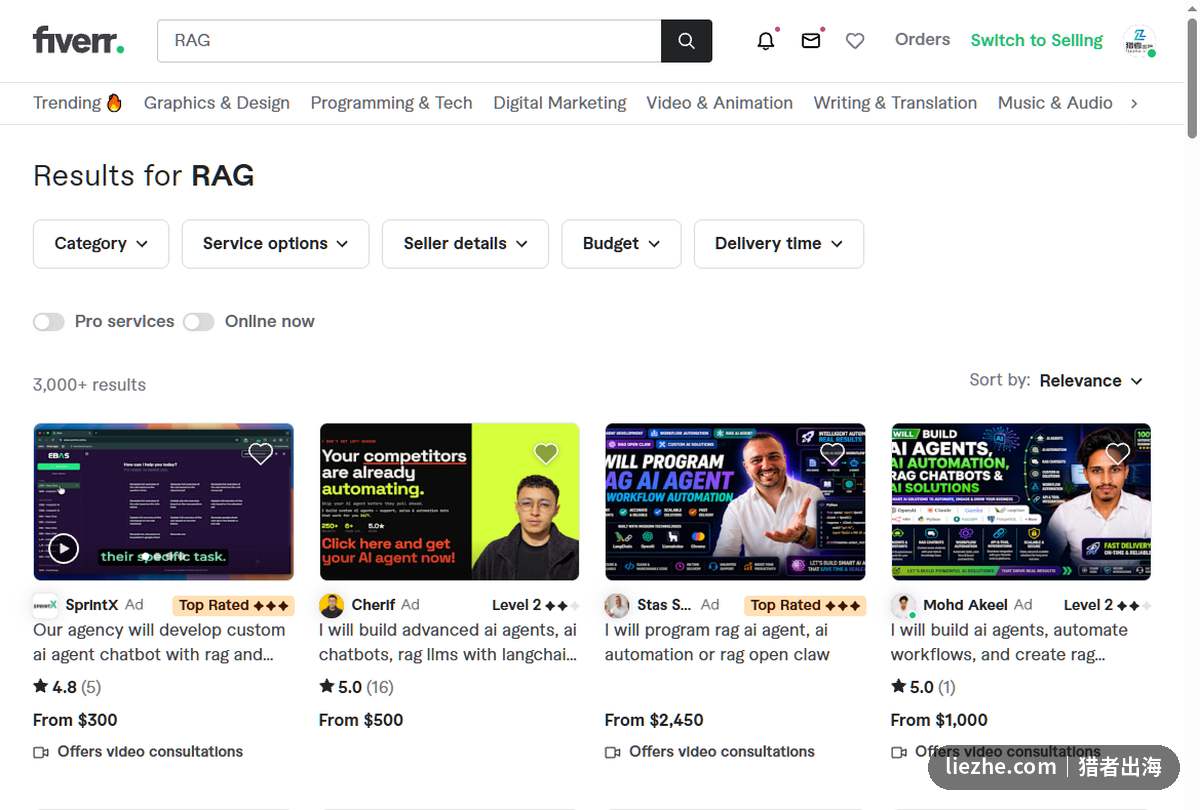Click Stas S video consultation camera icon
Screen dimensions: 1200x810
613,752
